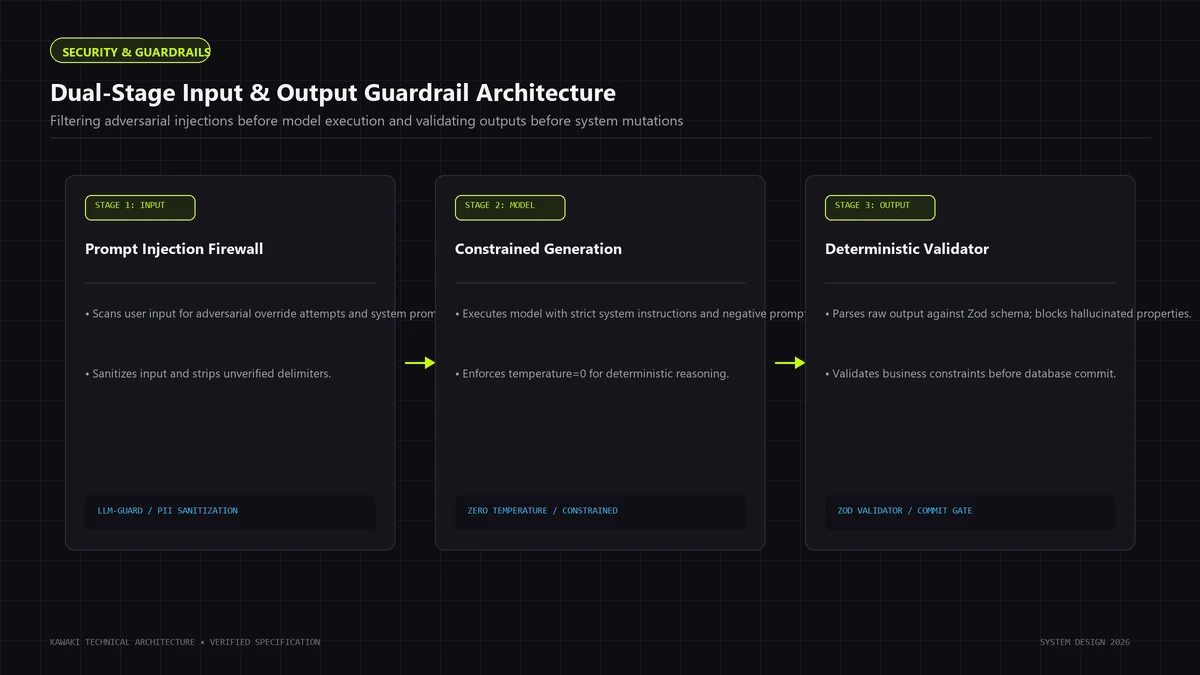Click bullet 'Validates business constraints before database commit'

[x=970, y=374]
